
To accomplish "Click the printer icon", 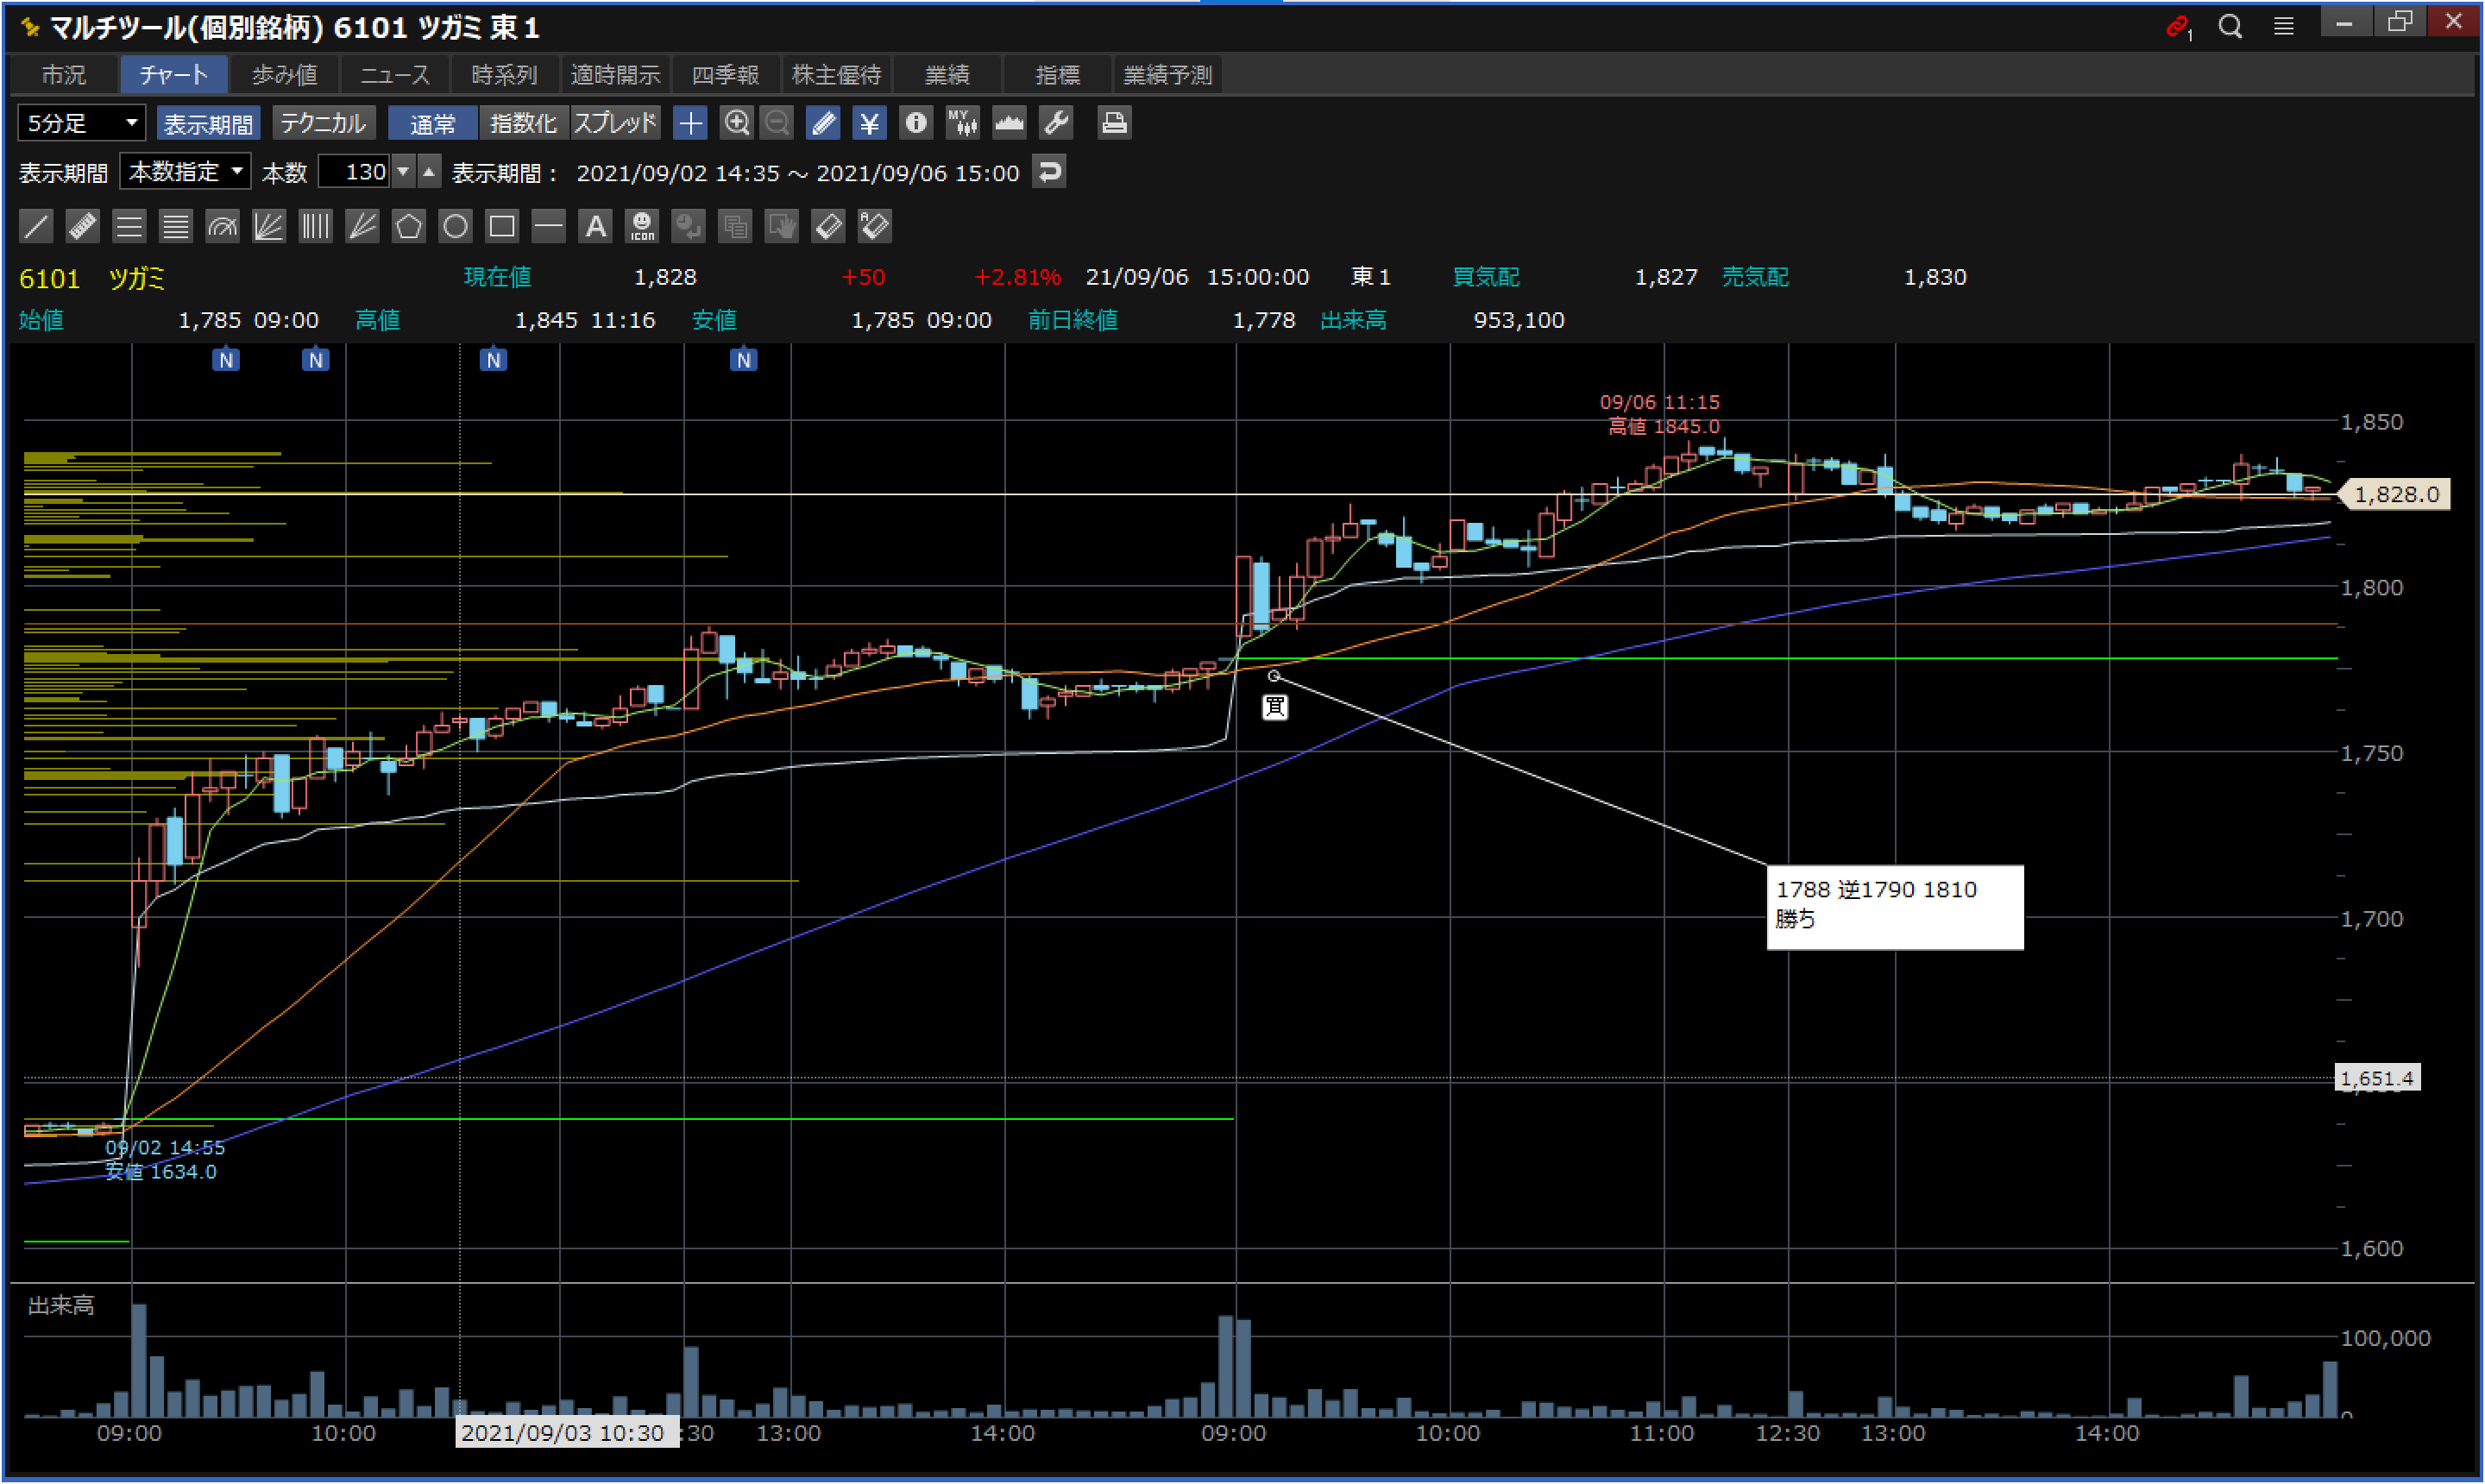I will coord(1113,123).
